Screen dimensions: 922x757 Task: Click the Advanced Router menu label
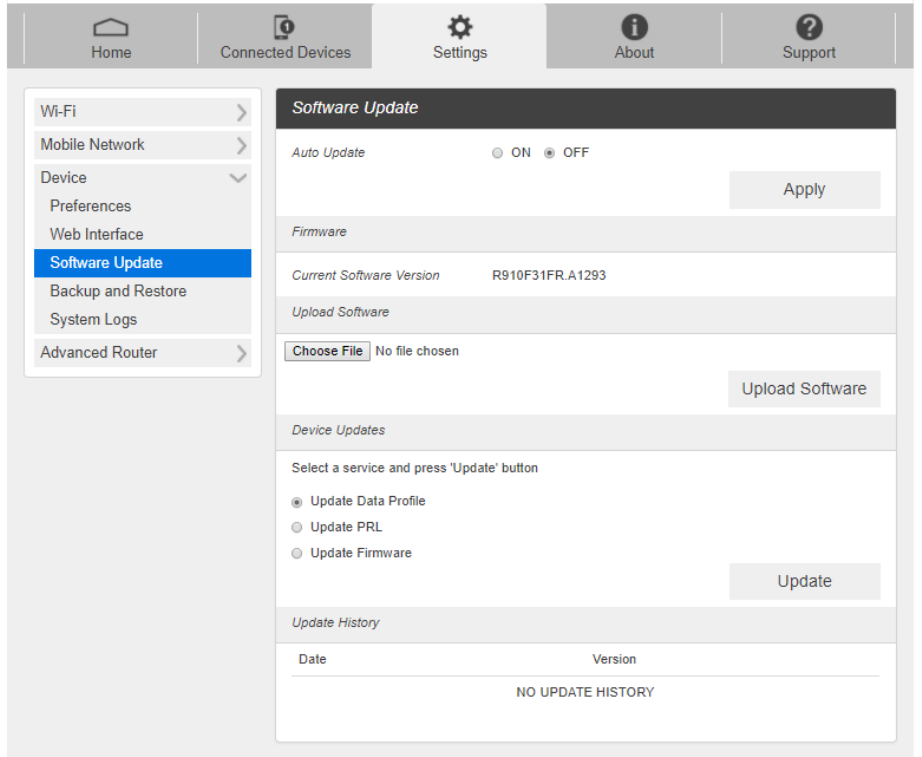coord(99,352)
